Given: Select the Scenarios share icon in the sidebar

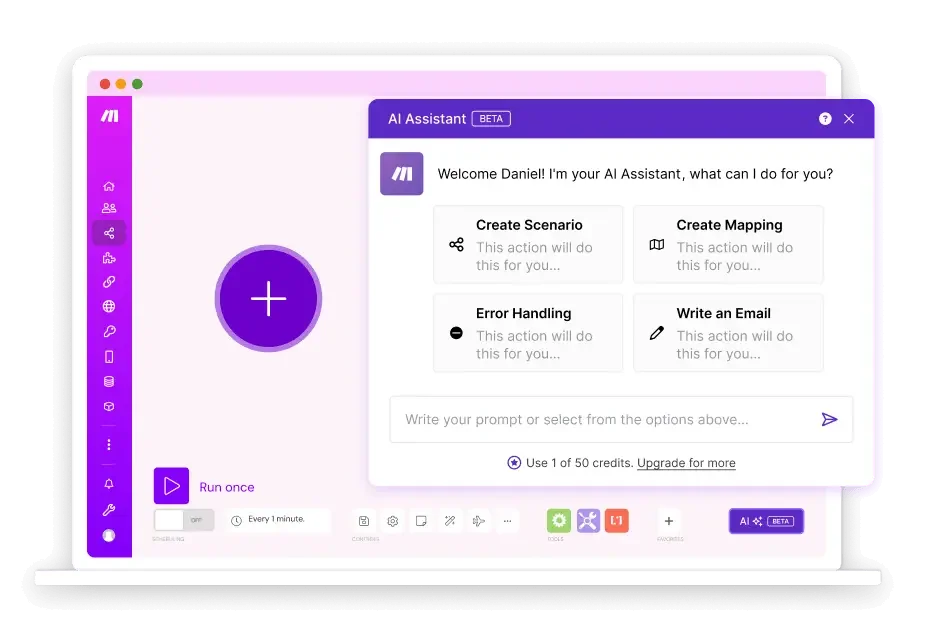Looking at the screenshot, I should (109, 233).
